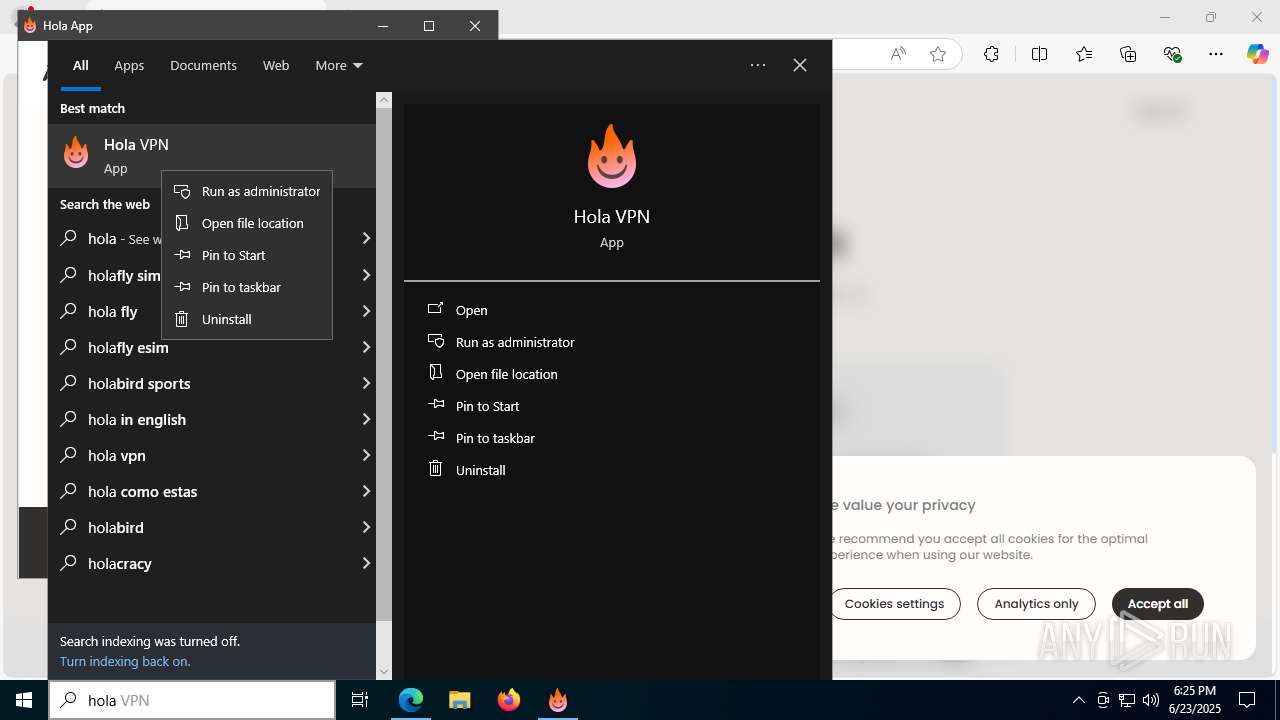Viewport: 1280px width, 720px height.
Task: Expand the arrow beside 'hola vpn' suggestion
Action: pos(366,455)
